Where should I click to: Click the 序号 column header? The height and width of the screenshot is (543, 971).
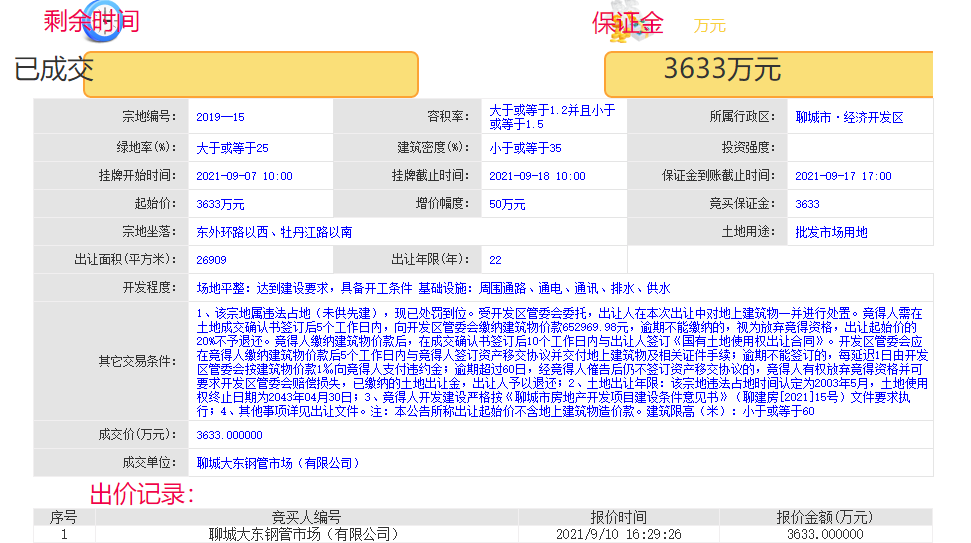pyautogui.click(x=64, y=517)
